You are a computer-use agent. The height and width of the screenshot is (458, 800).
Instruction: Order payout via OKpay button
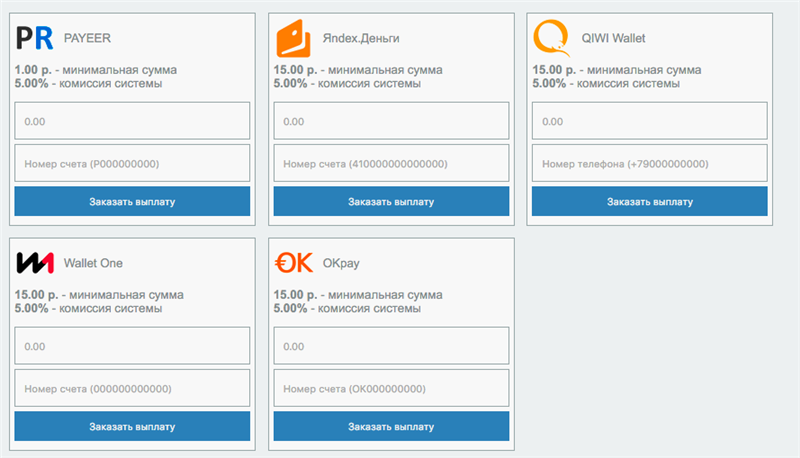pos(391,426)
